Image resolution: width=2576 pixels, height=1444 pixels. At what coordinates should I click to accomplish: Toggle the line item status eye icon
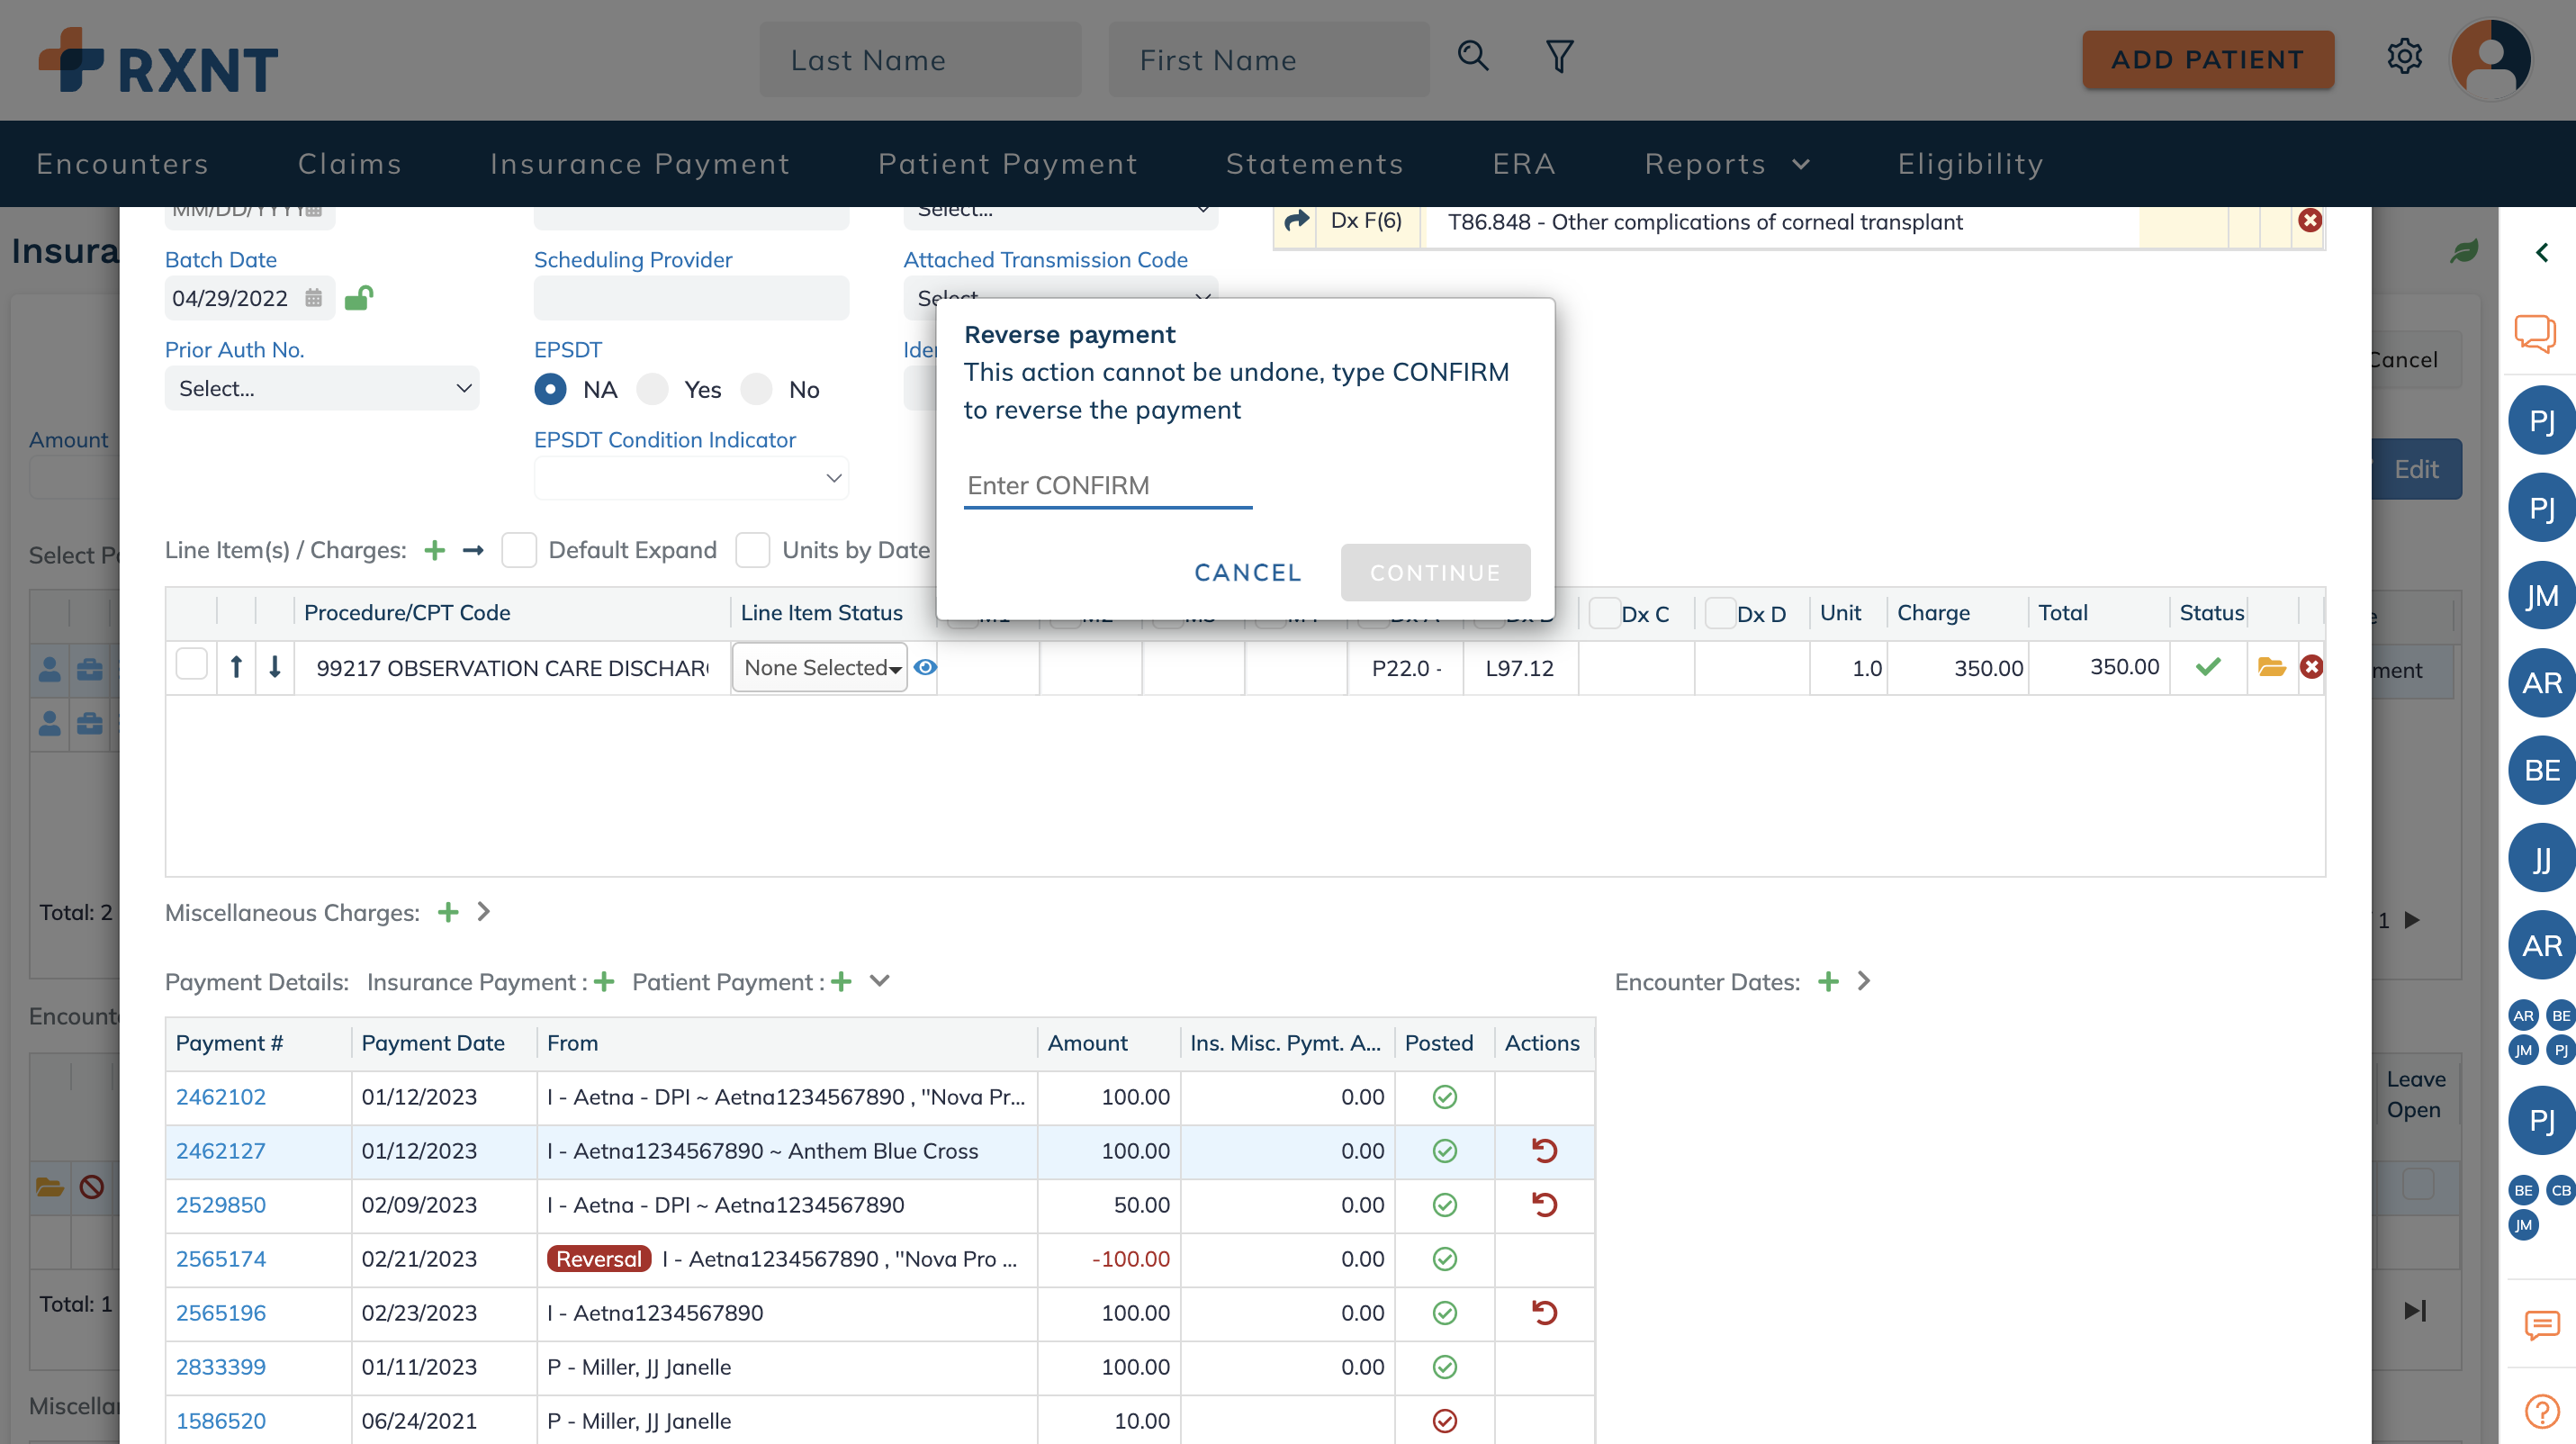[x=925, y=667]
